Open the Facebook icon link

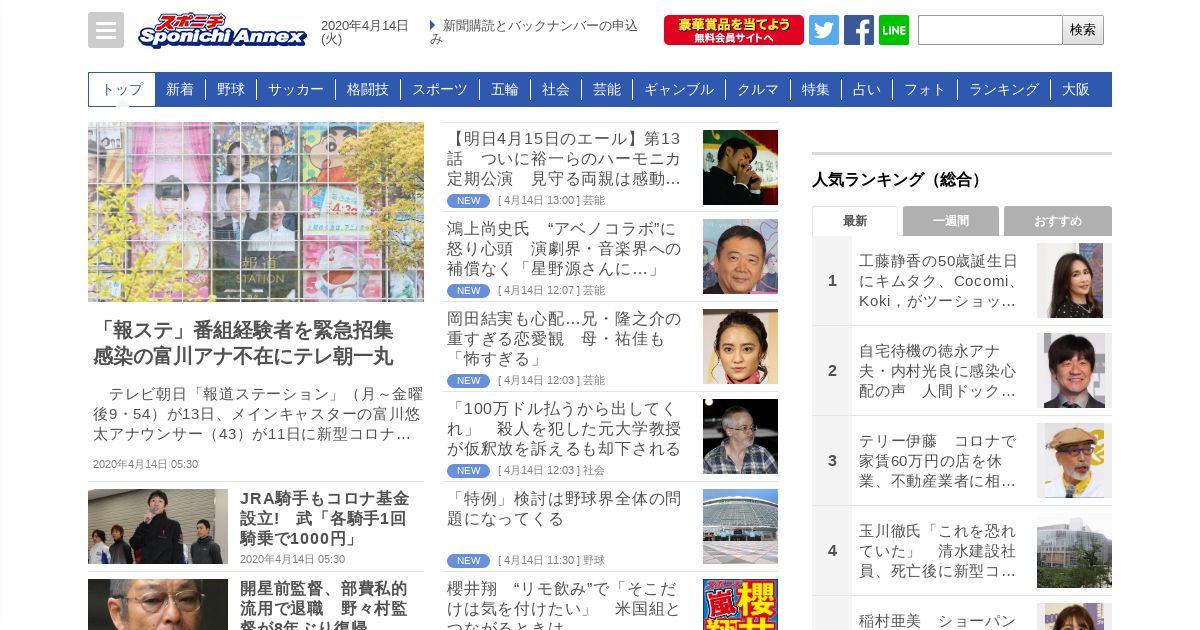[859, 30]
